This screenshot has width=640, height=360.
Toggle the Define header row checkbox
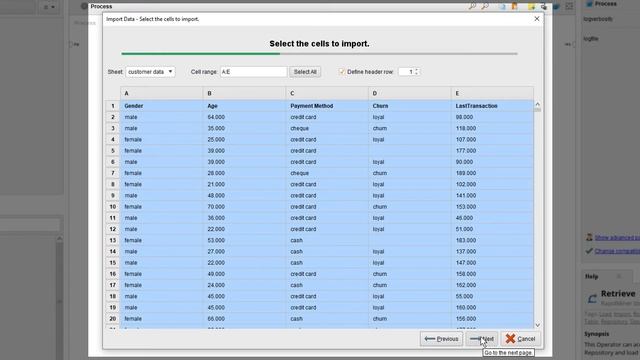(342, 72)
